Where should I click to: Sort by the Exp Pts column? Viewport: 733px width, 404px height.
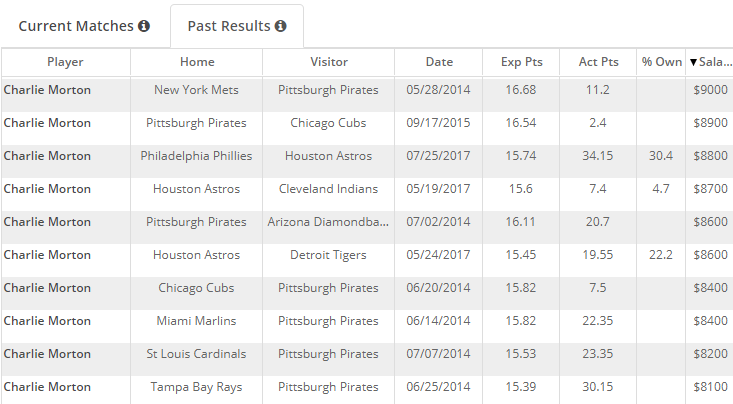[x=521, y=62]
